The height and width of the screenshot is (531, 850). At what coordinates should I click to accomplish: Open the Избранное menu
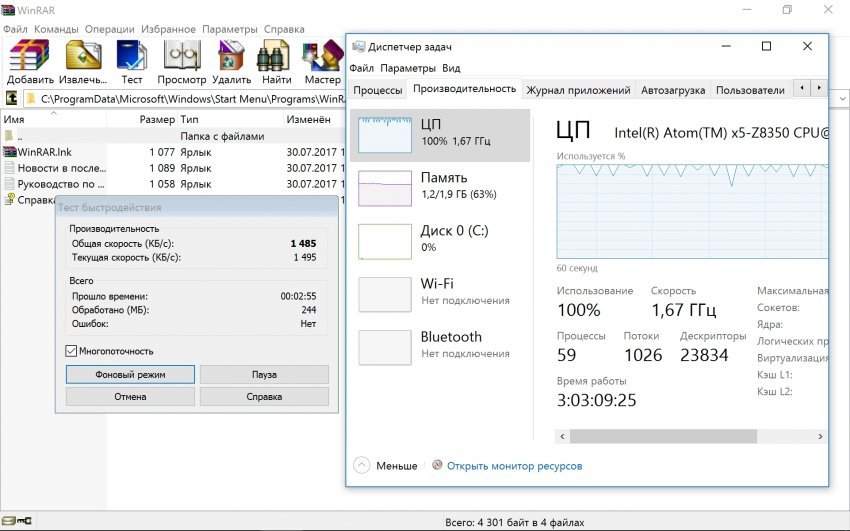pos(169,29)
